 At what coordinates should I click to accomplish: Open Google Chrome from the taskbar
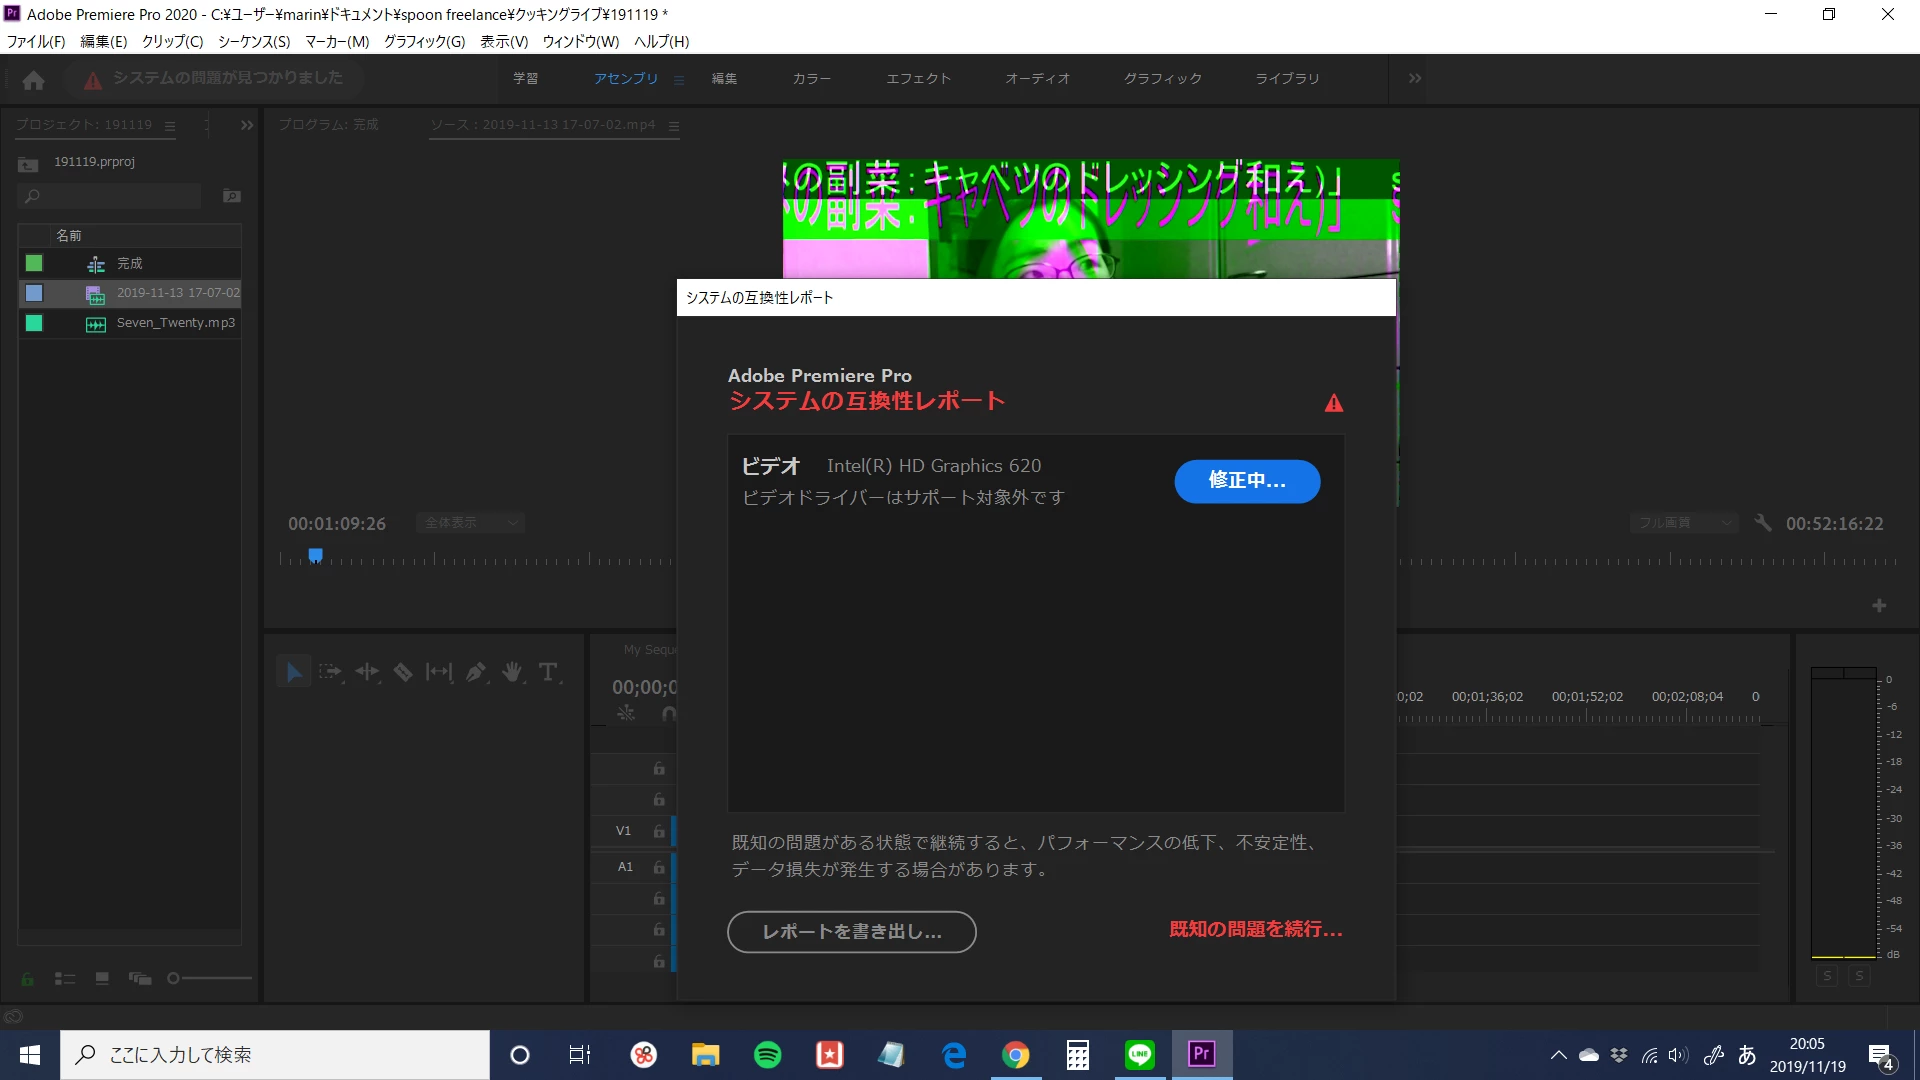point(1016,1055)
